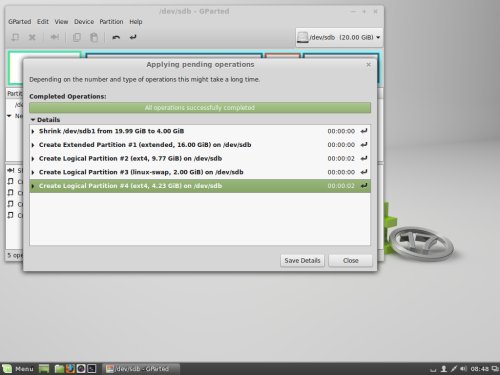Image resolution: width=500 pixels, height=375 pixels.
Task: Click the status icon on the Shrink row
Action: click(364, 131)
